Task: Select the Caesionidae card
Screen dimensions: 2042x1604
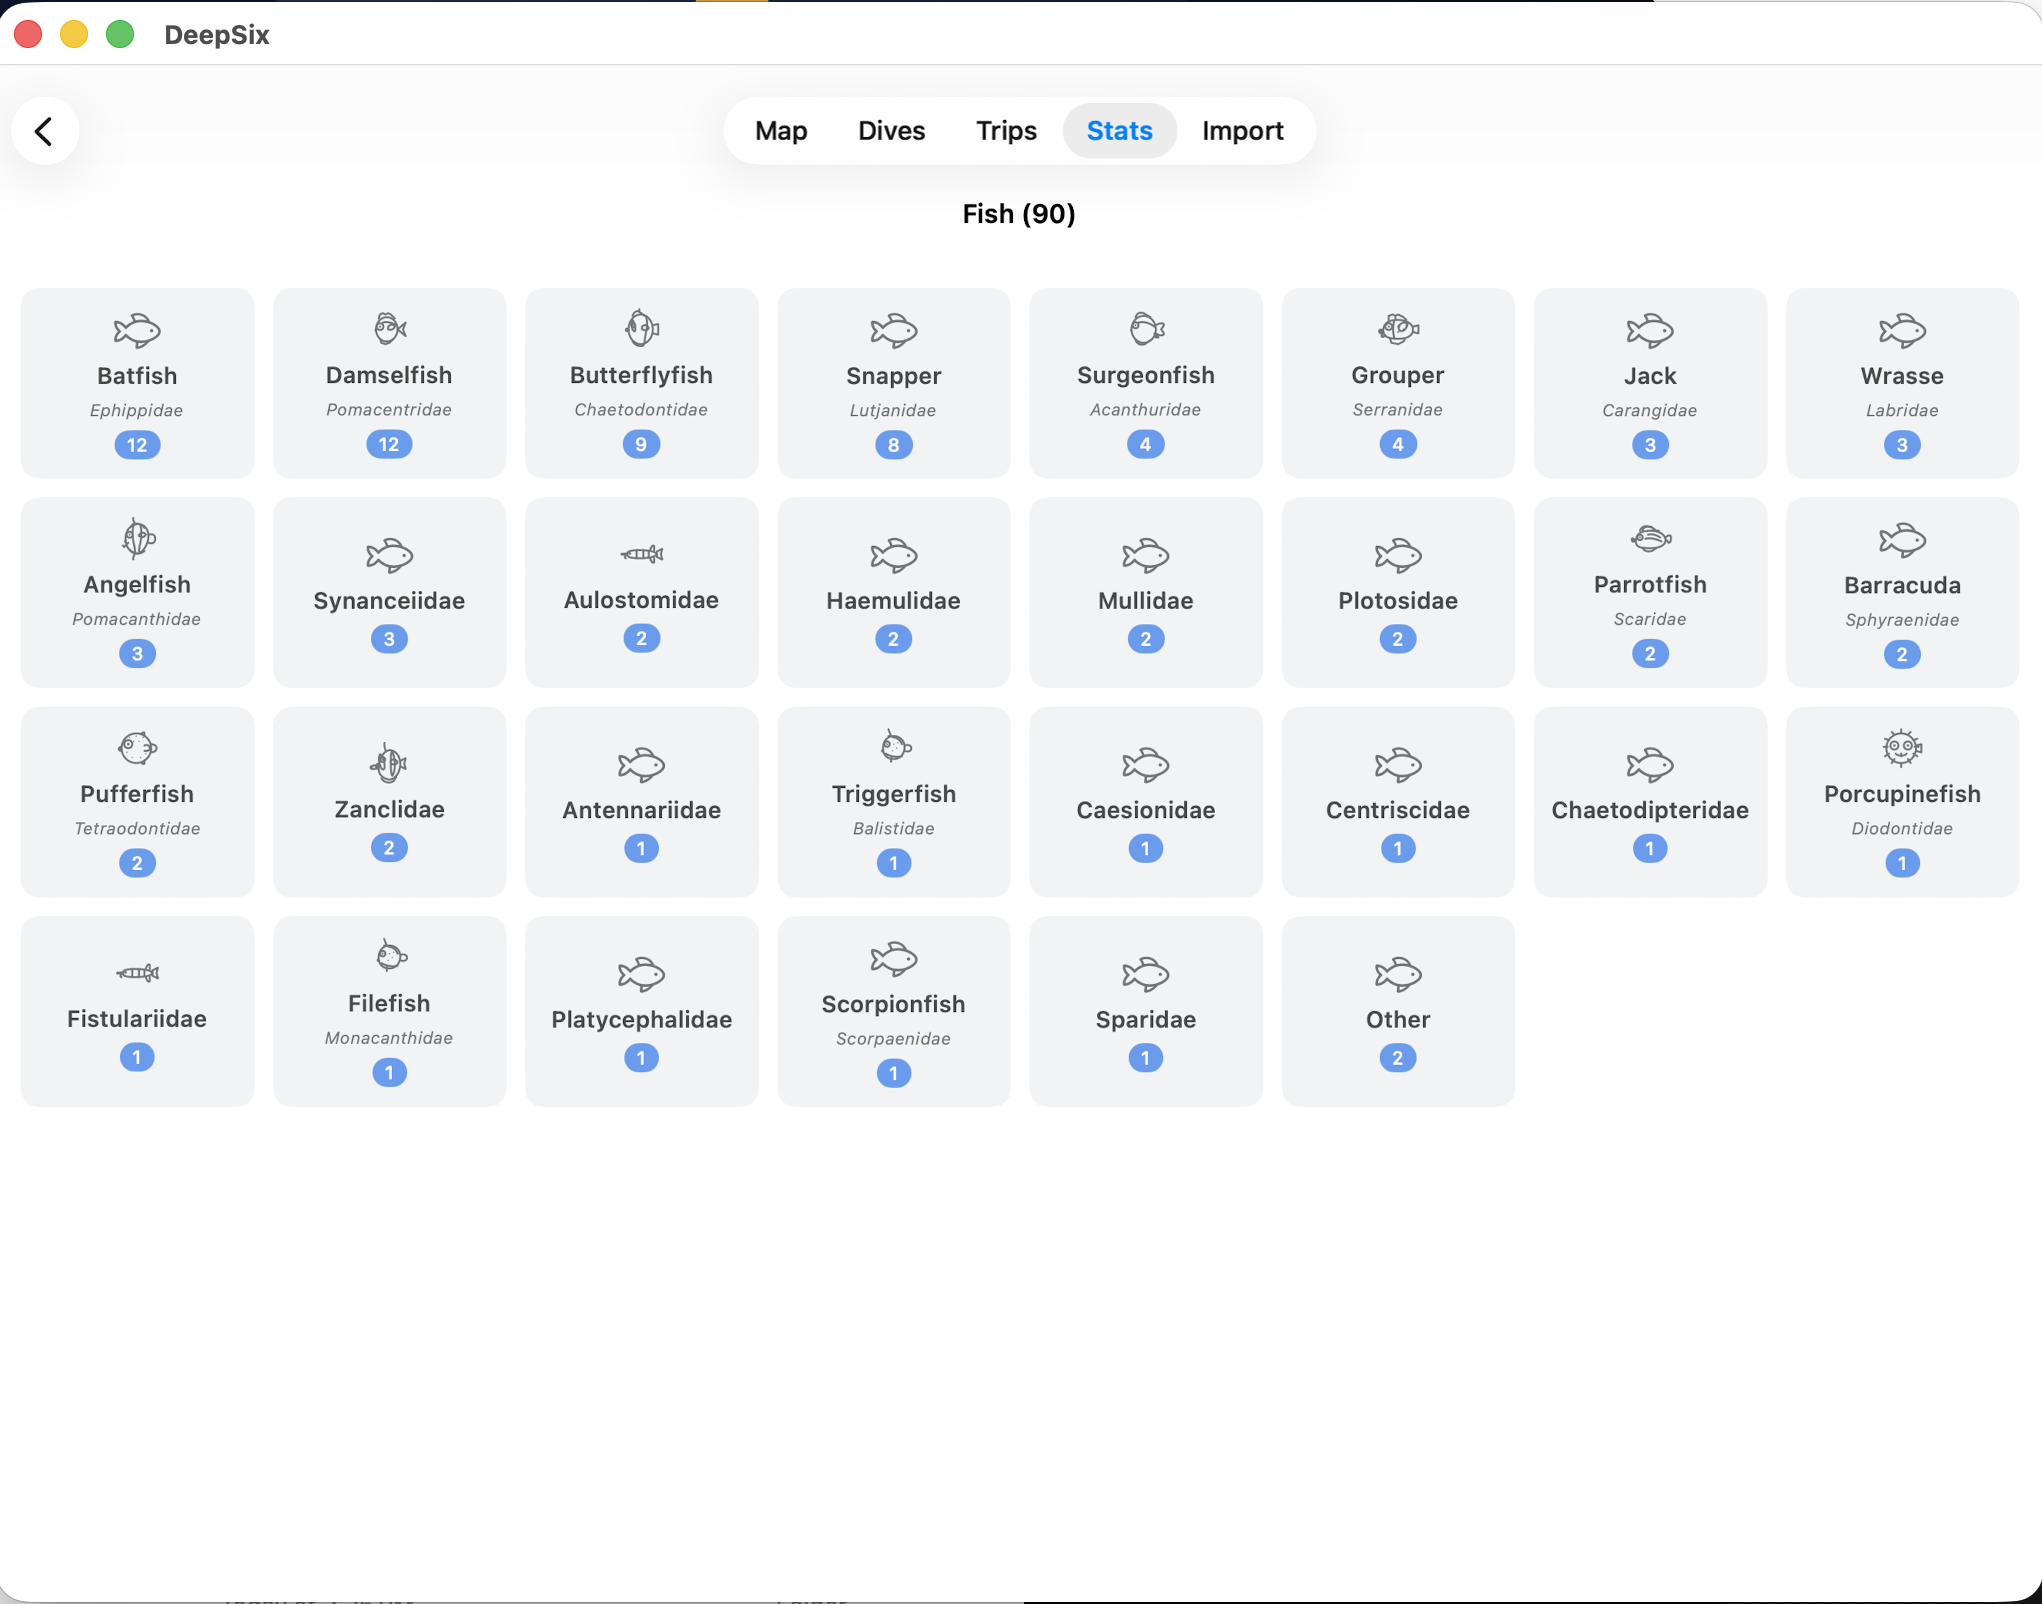Action: tap(1146, 802)
